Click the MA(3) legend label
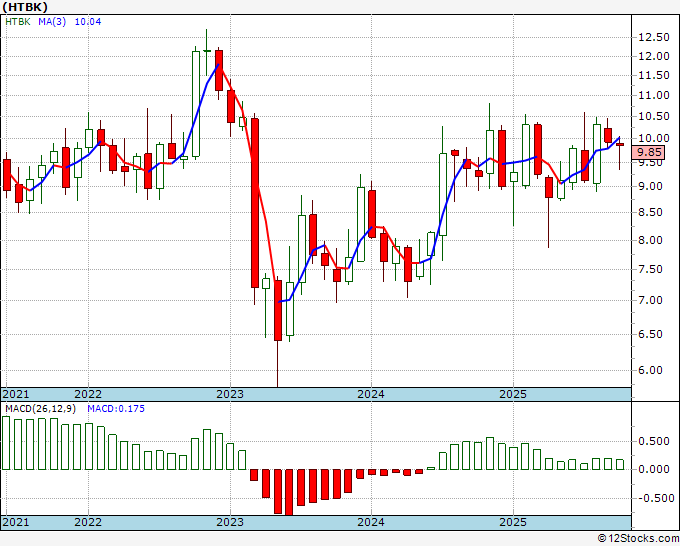The height and width of the screenshot is (546, 680). [52, 22]
